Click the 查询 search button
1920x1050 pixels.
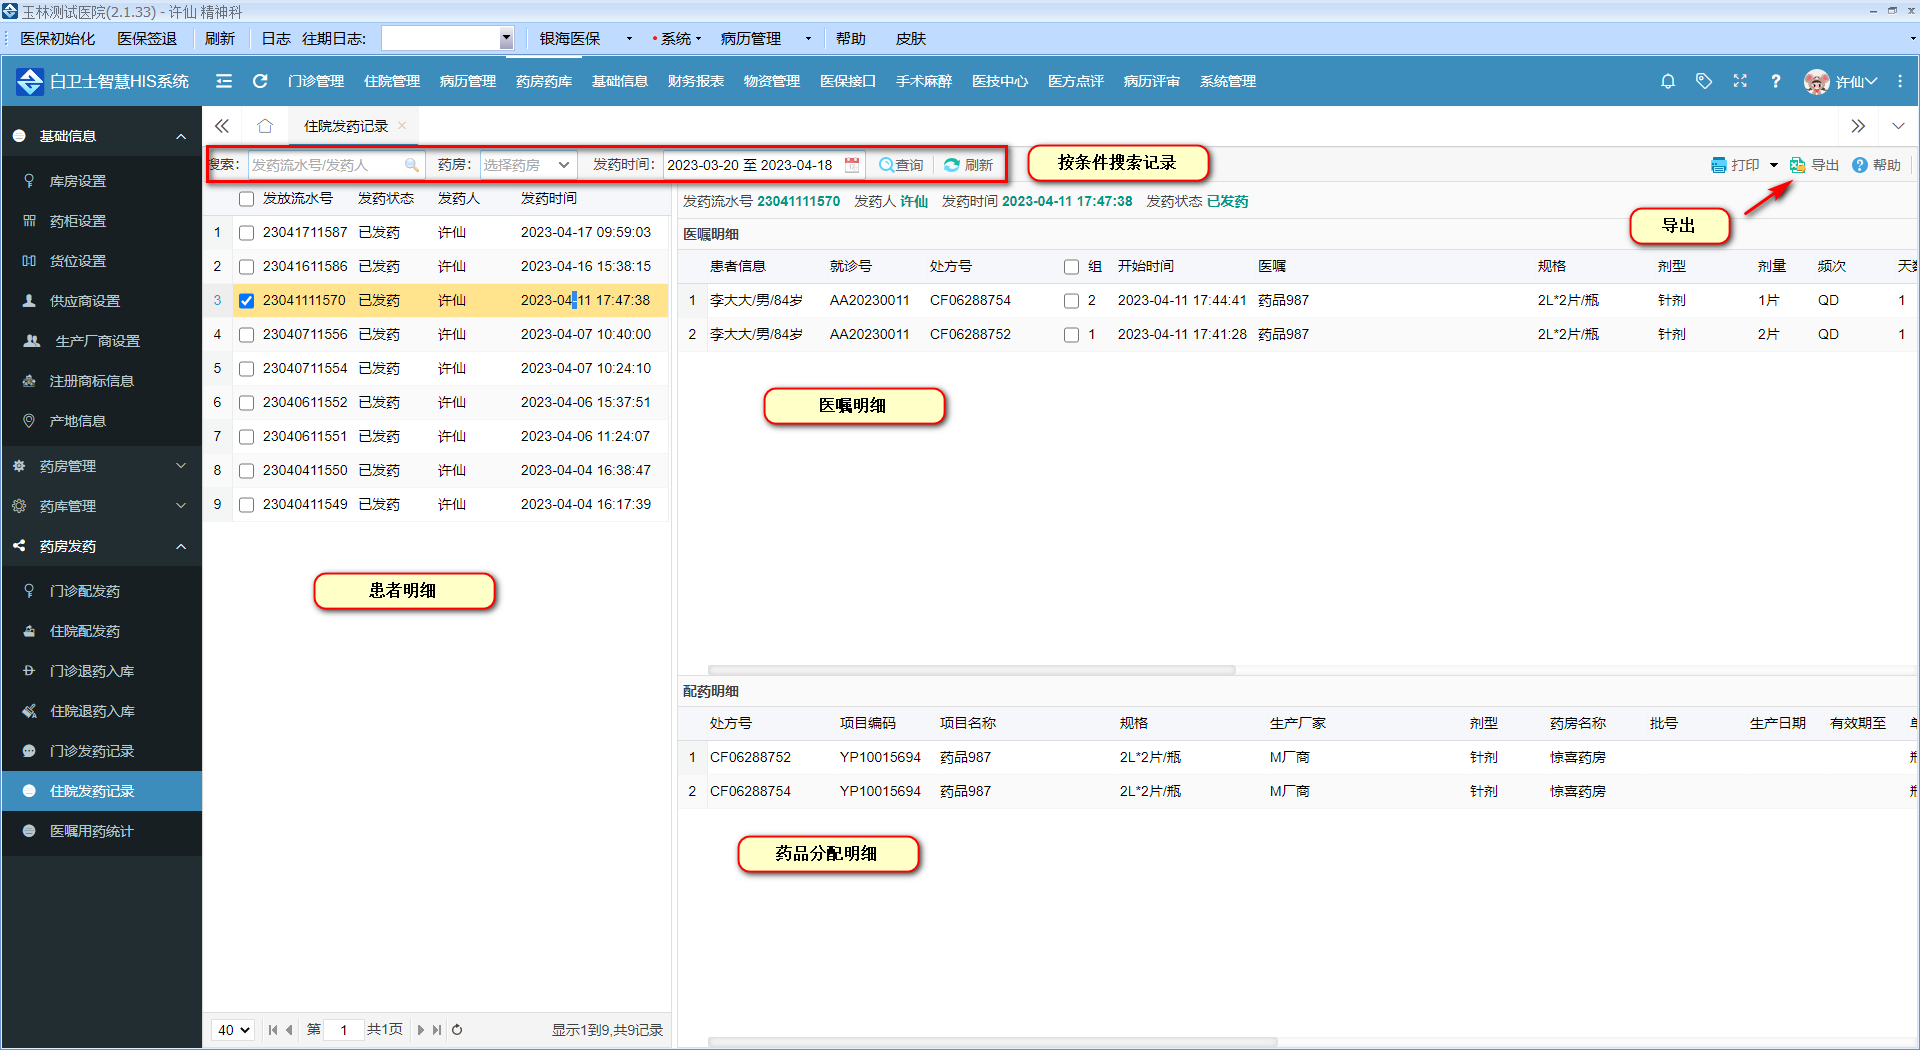coord(900,165)
